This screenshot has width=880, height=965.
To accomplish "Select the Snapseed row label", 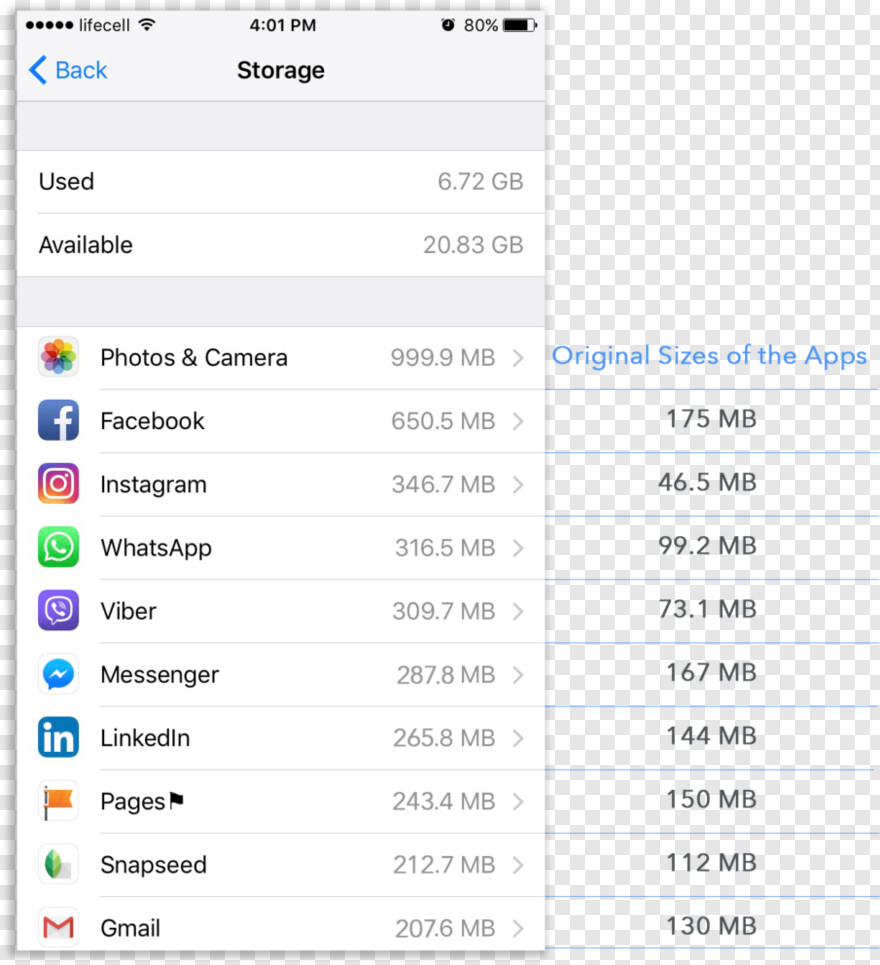I will tap(153, 865).
